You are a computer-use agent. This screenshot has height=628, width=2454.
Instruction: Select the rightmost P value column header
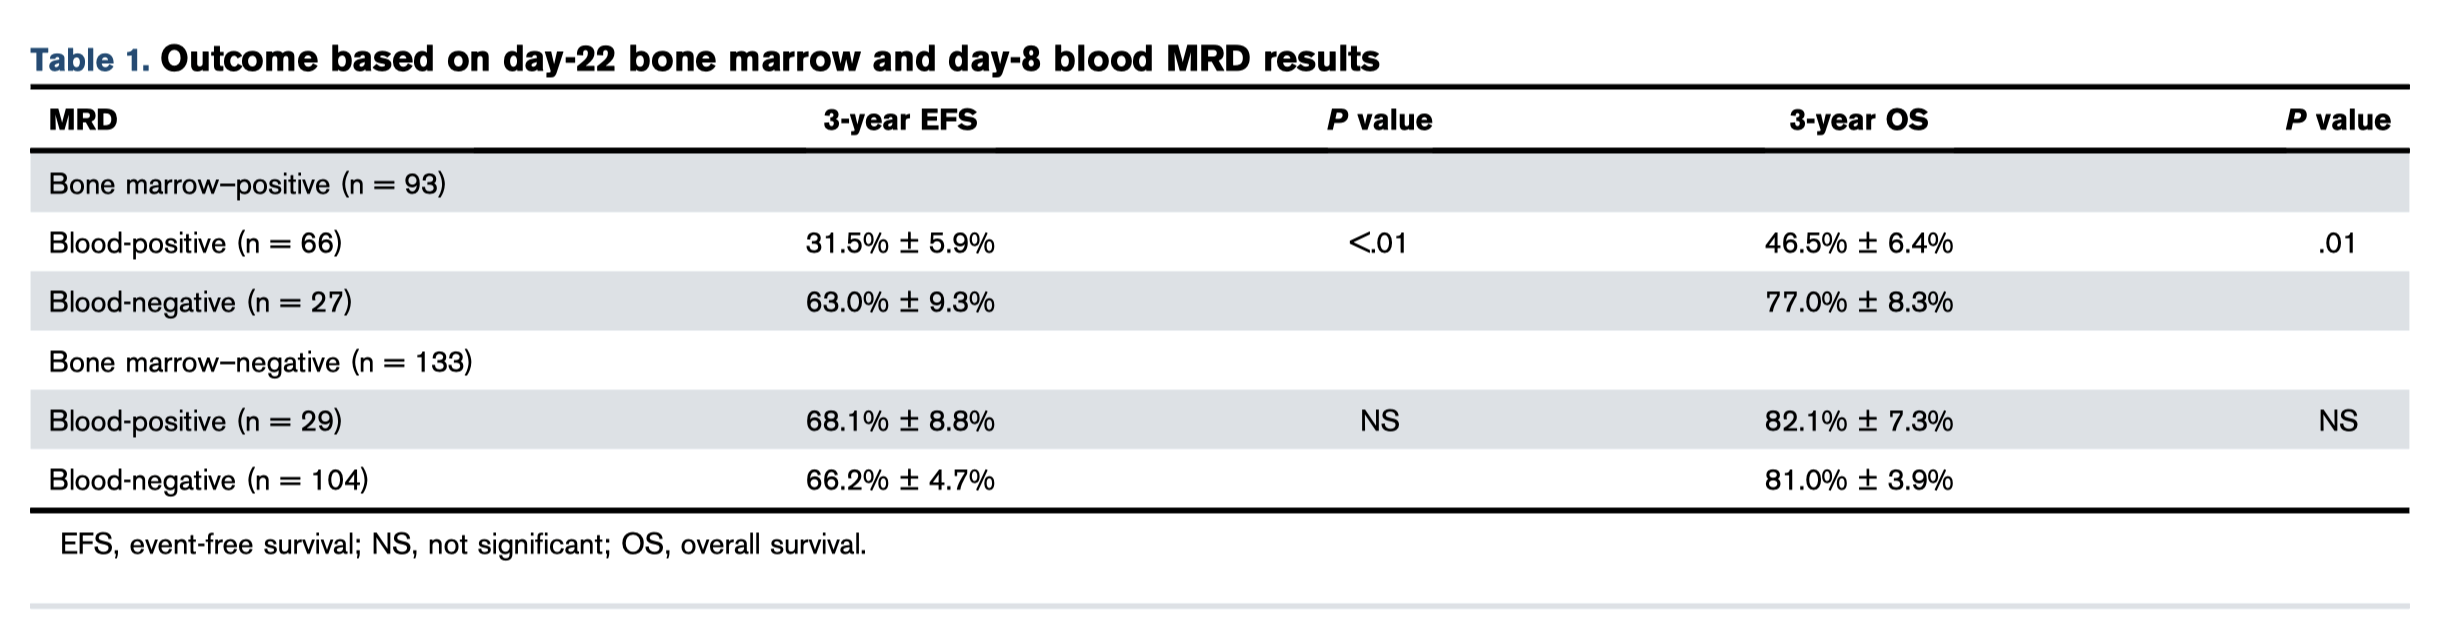(2337, 120)
